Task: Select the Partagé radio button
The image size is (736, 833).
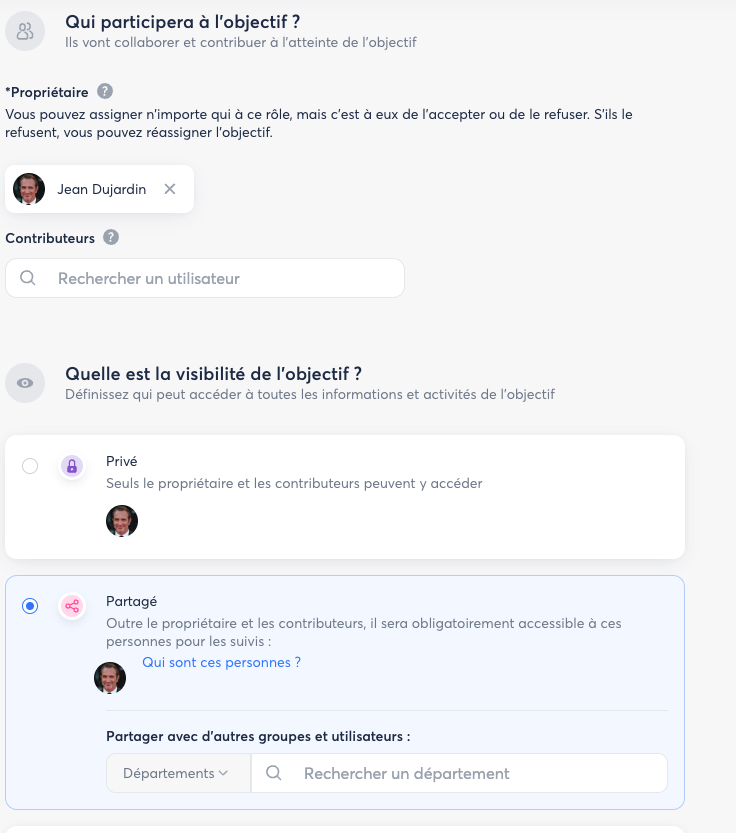Action: 30,606
